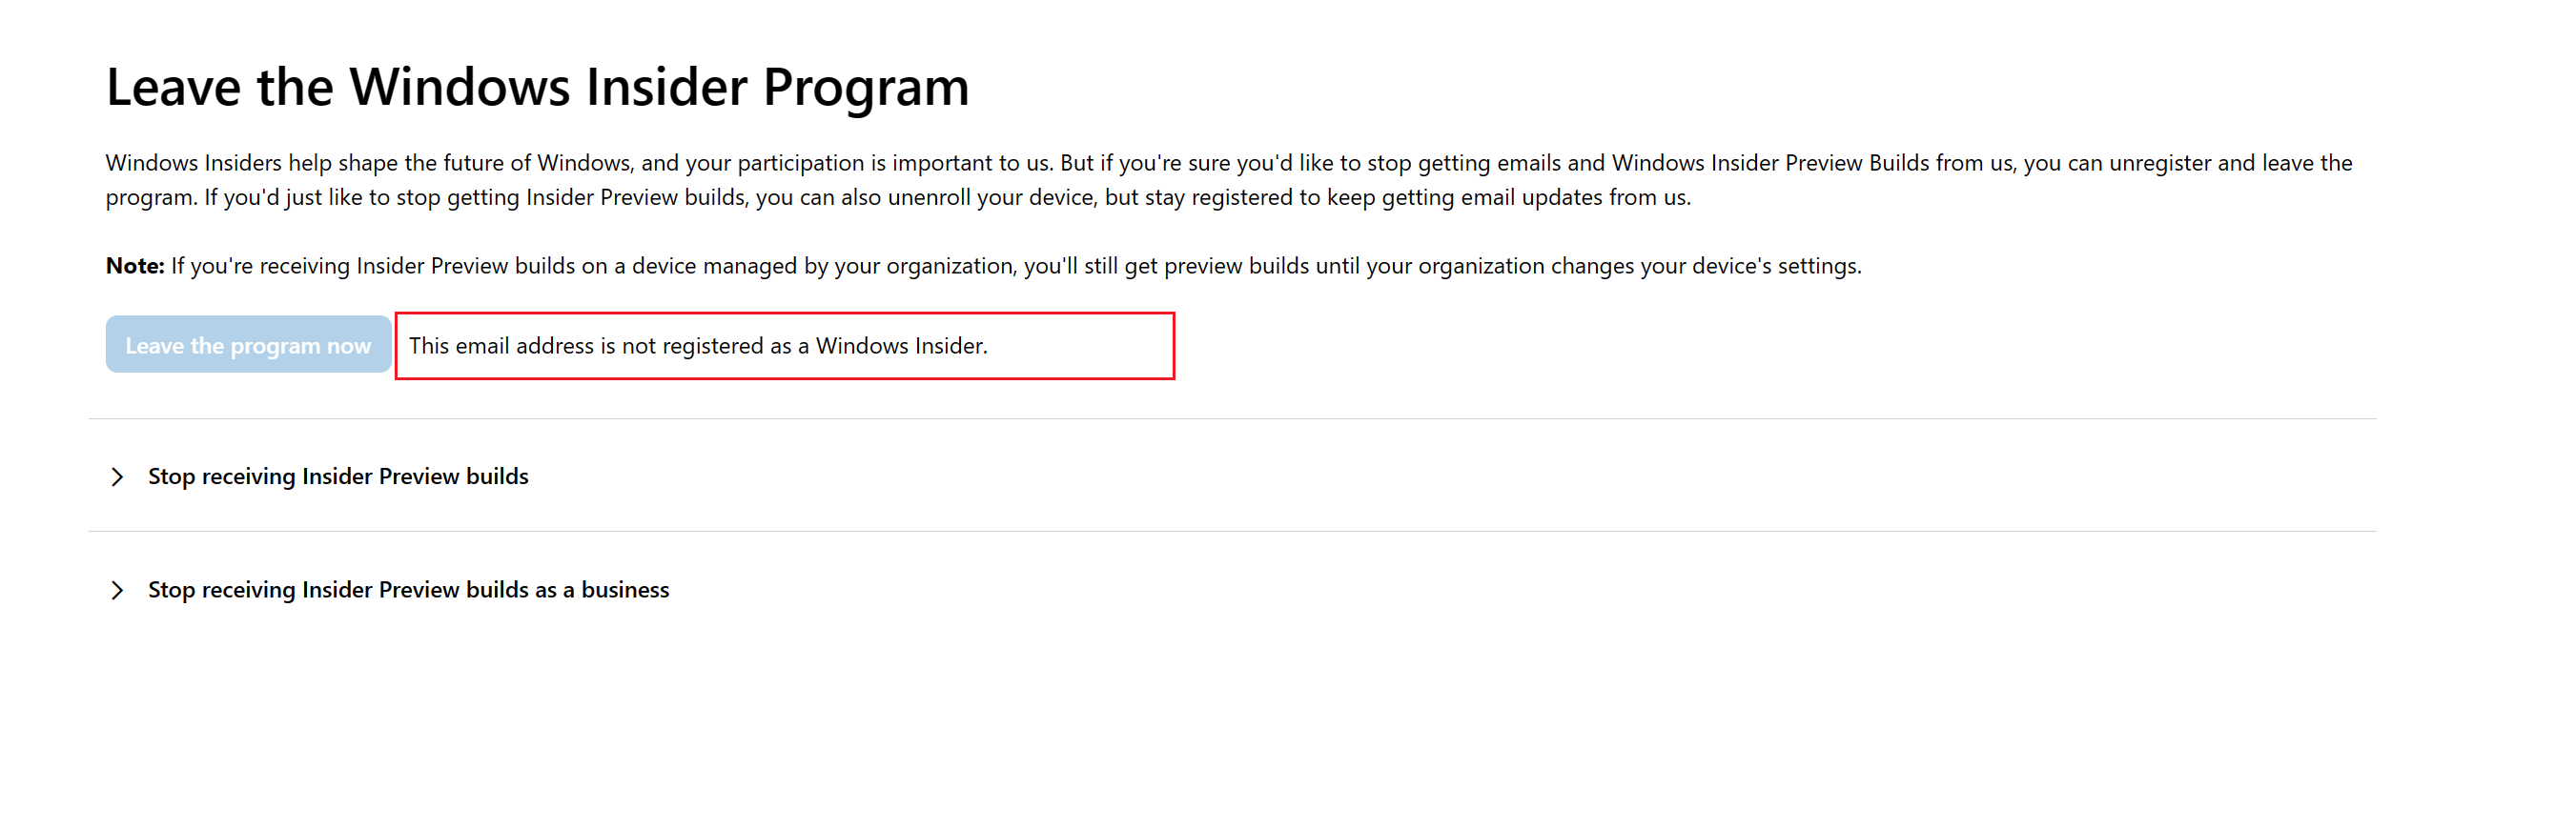
Task: Click Windows Insider Preview Builds text in intro
Action: [x=1771, y=163]
